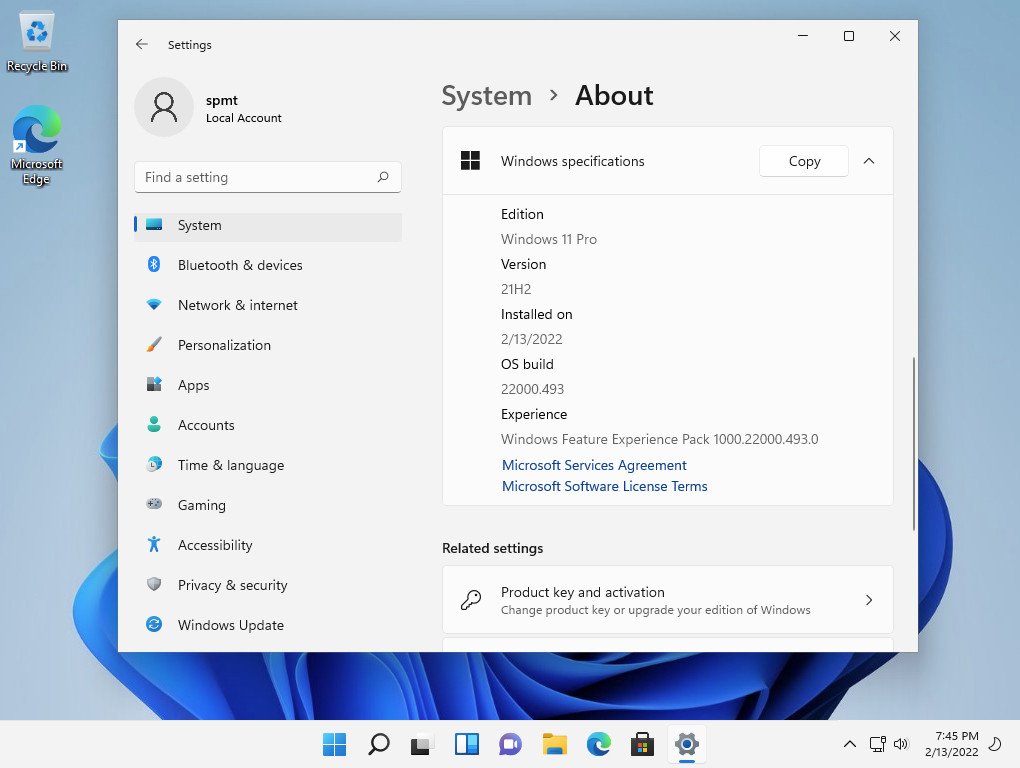Click the search magnifier in Find a setting
The height and width of the screenshot is (768, 1020).
(383, 177)
